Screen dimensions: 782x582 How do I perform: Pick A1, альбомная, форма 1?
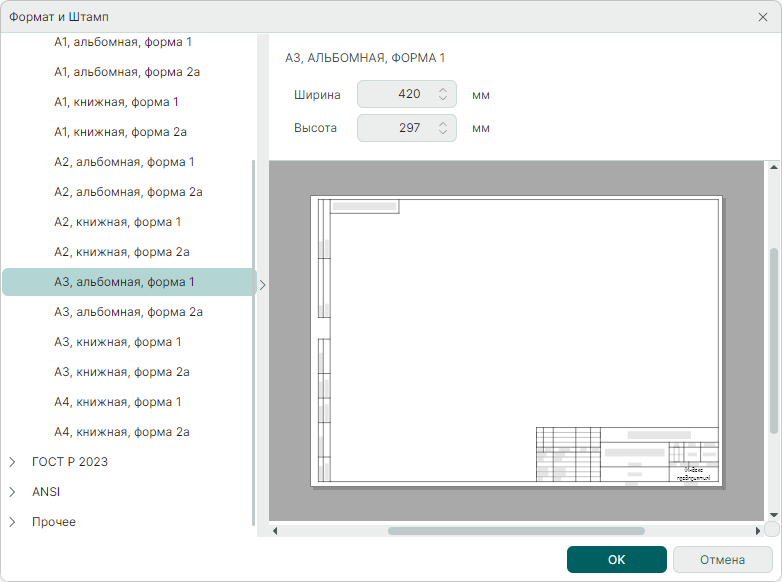coord(123,42)
